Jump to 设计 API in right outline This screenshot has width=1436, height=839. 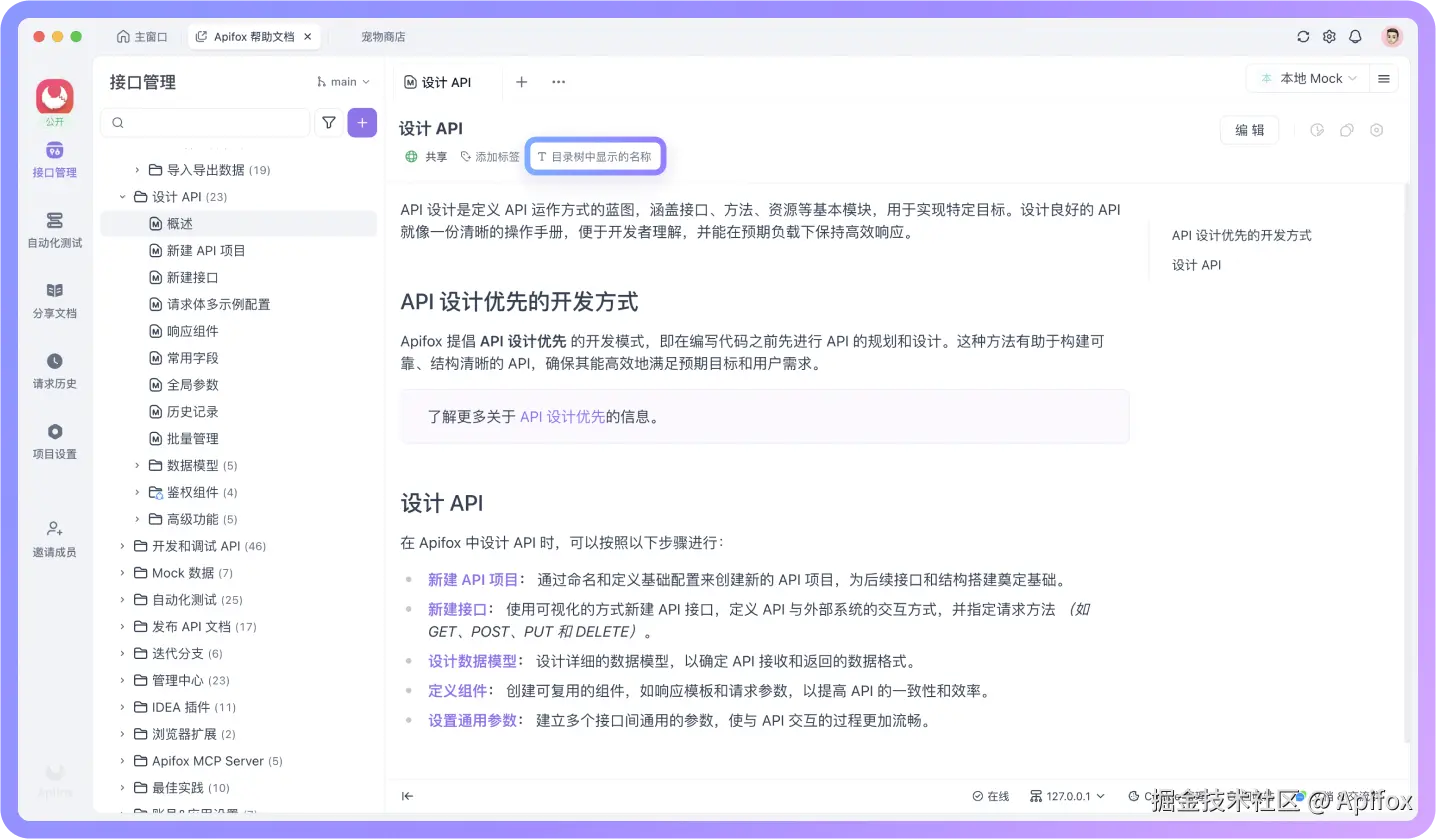(1196, 265)
